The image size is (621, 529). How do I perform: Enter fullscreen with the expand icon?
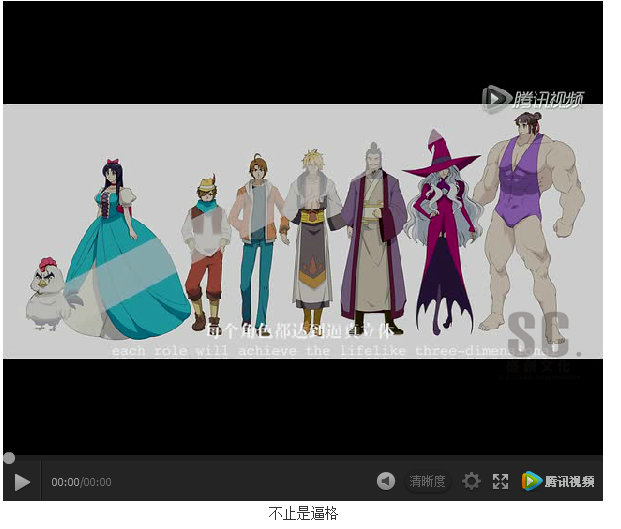(501, 482)
